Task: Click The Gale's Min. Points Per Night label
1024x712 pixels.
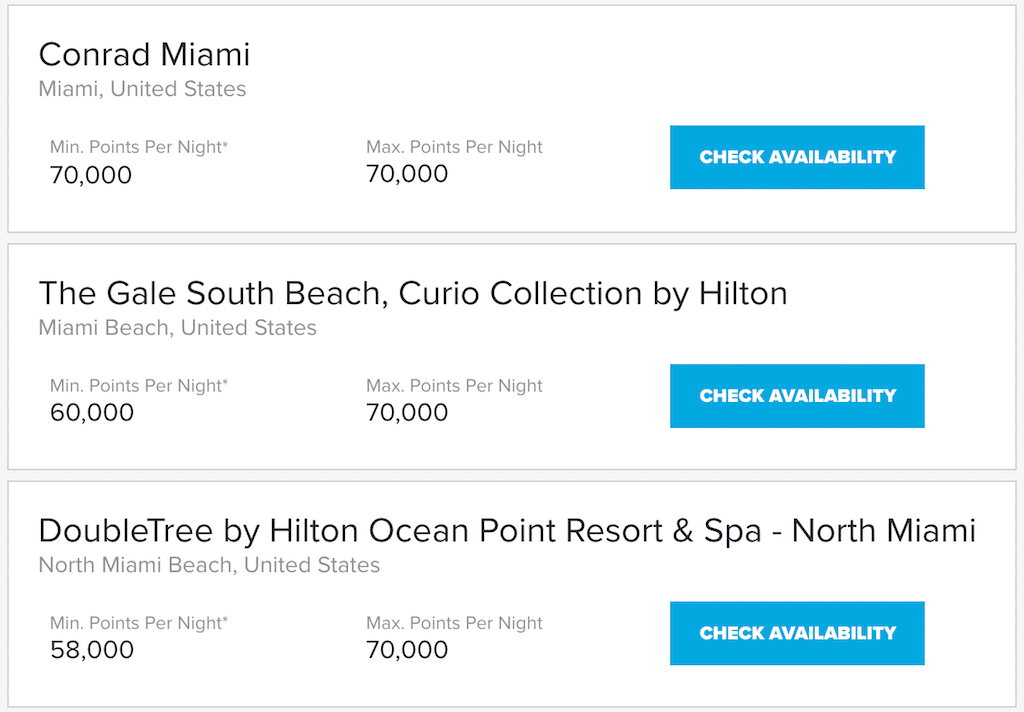Action: pos(139,385)
